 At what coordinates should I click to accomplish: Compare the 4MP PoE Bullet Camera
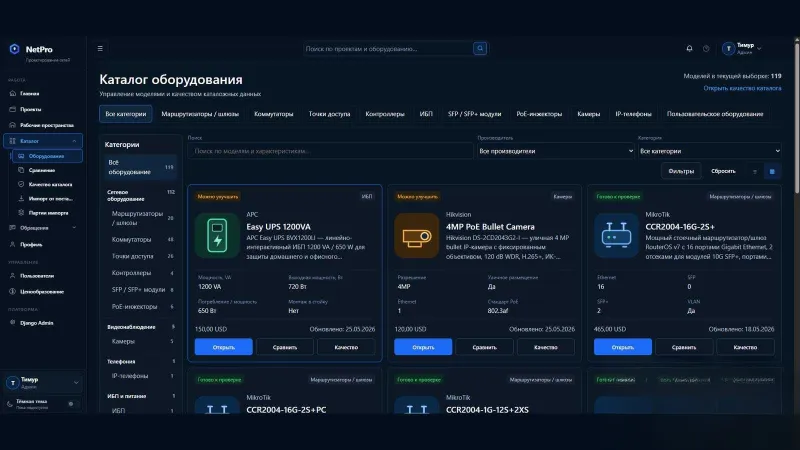coord(484,347)
